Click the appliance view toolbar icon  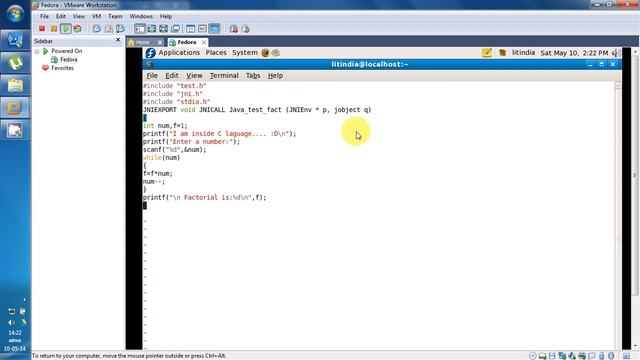point(202,29)
